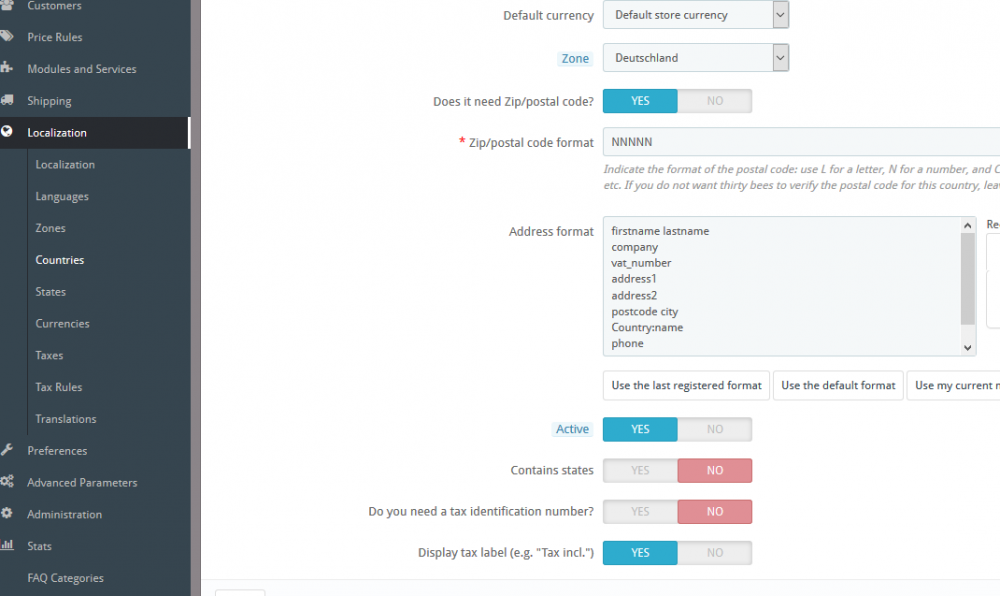Screen dimensions: 1000x596
Task: Click the Price Rules tag icon
Action: click(7, 37)
